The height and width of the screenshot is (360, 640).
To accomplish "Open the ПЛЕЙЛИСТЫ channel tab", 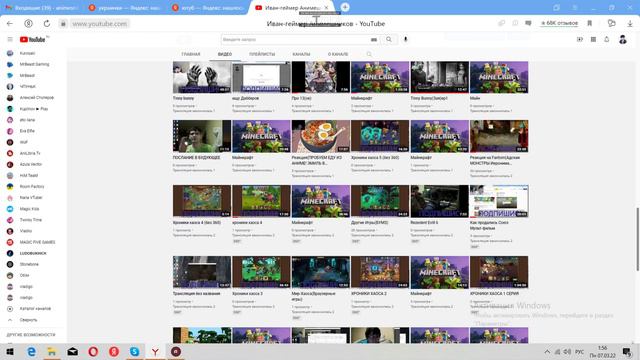I will tap(262, 54).
